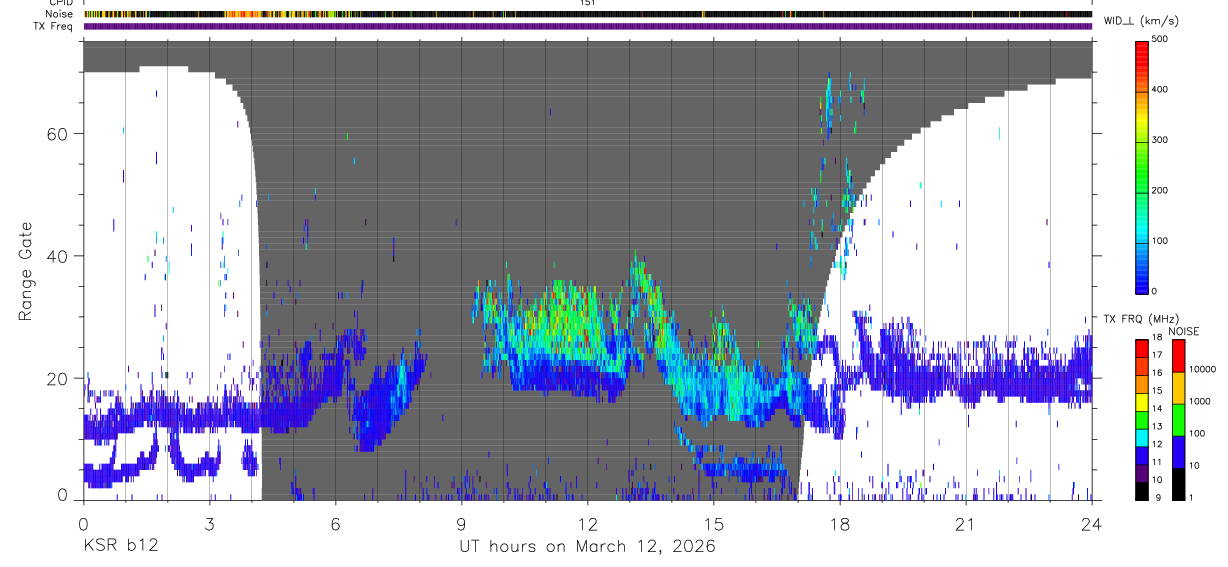
Task: Click the '400' tick on the WID color bar
Action: click(1160, 90)
